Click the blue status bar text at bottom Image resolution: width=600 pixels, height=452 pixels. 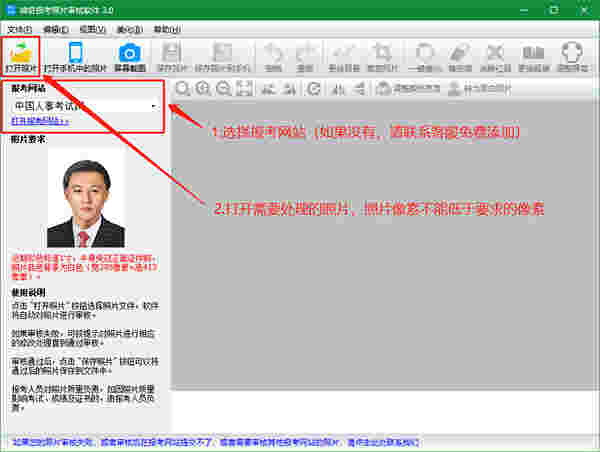216,442
